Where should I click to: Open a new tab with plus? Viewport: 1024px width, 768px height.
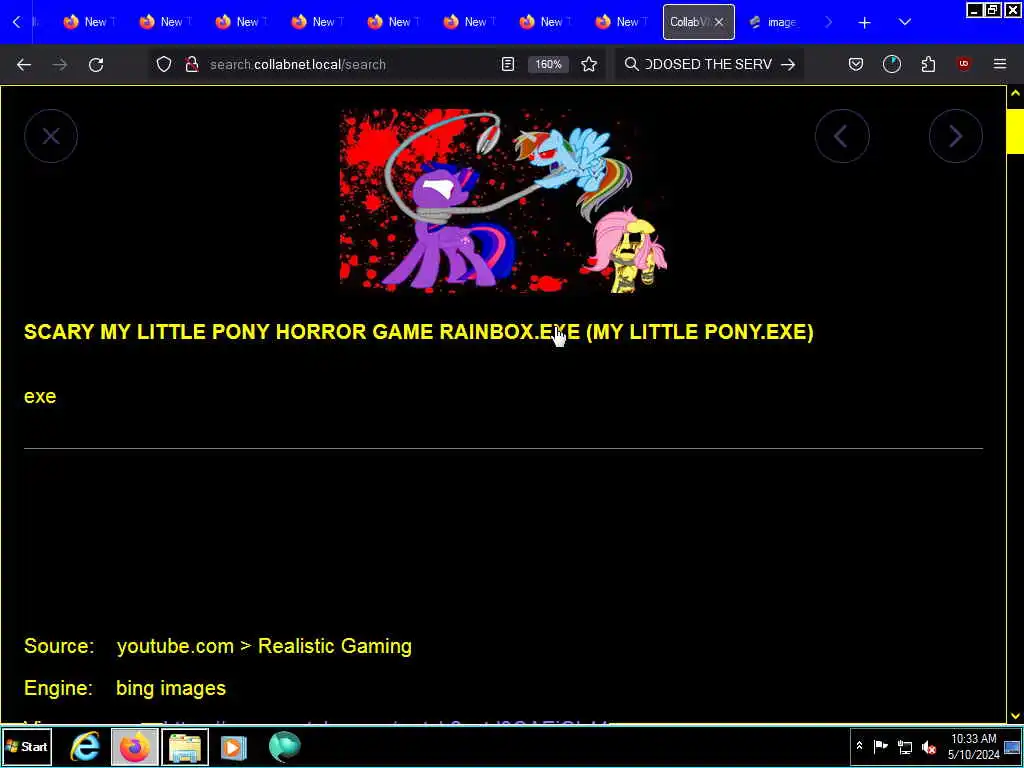(865, 23)
